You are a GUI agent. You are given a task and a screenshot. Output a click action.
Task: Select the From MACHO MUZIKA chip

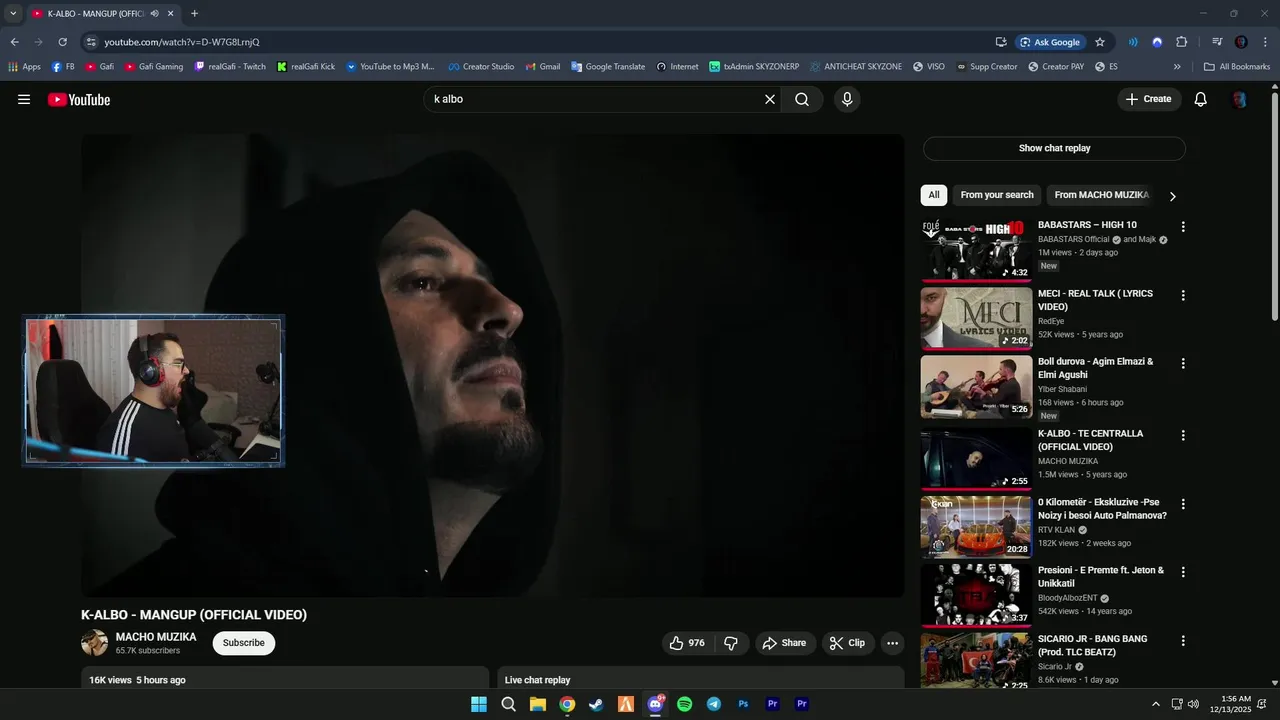(1102, 195)
